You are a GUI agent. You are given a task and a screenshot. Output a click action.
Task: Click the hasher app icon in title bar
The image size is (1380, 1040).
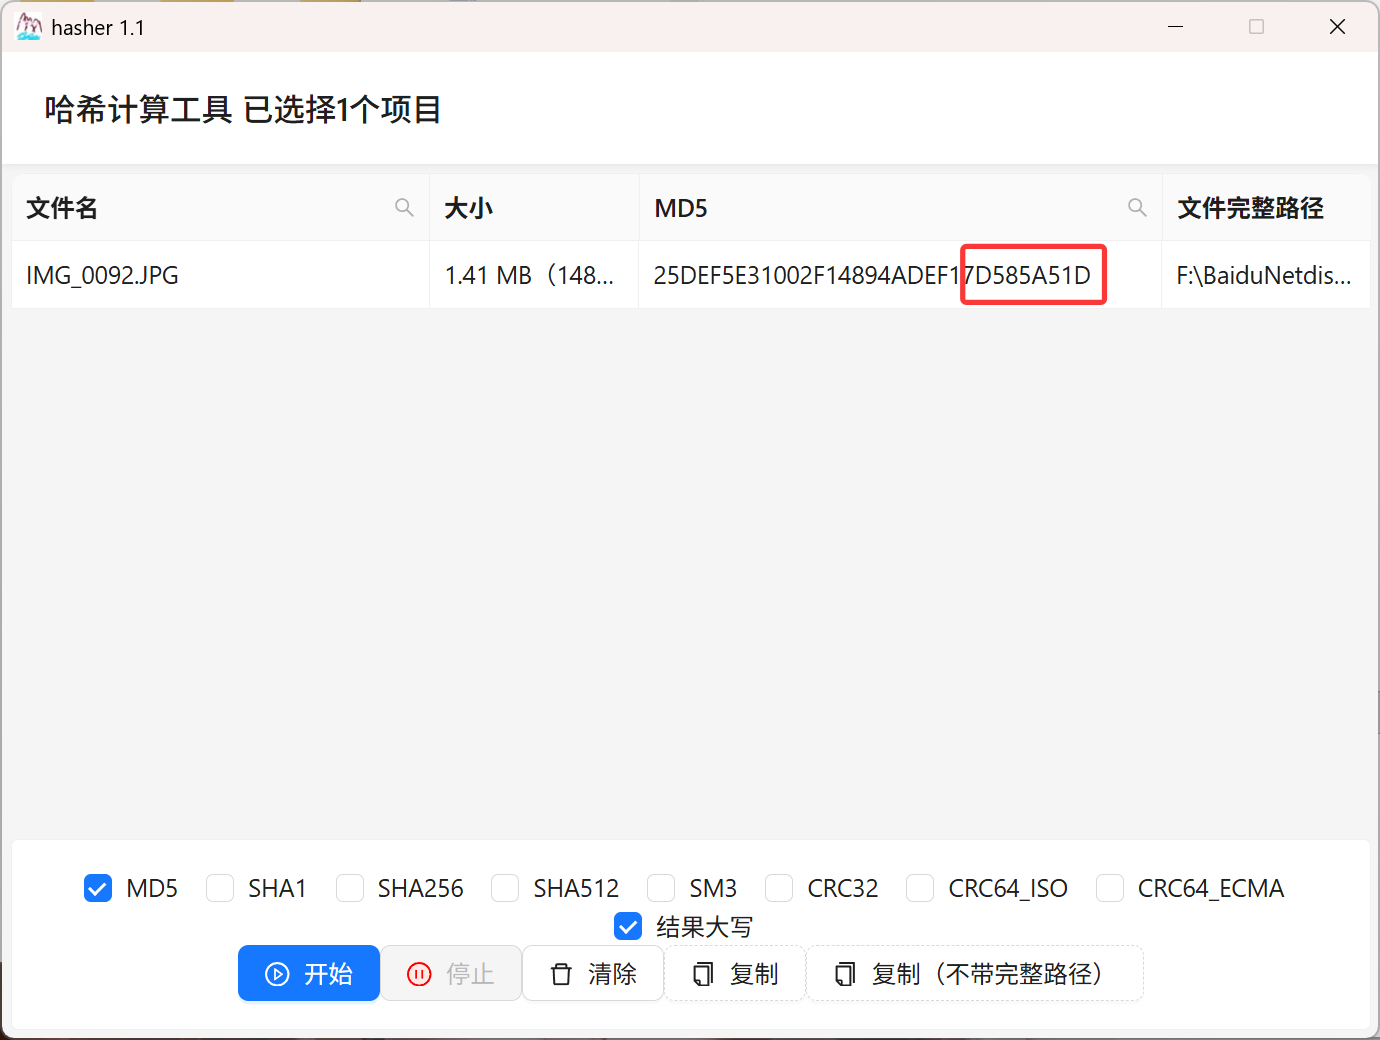[x=29, y=27]
